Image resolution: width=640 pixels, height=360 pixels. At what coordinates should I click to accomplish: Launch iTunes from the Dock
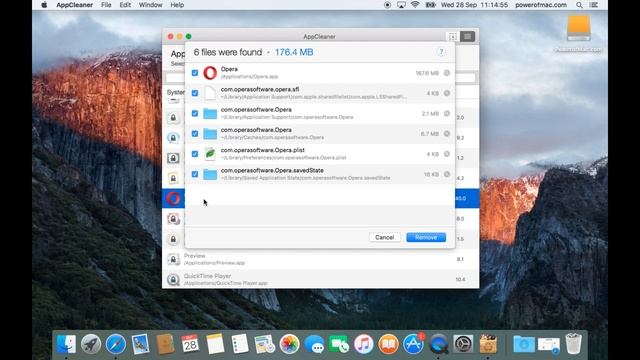pos(364,344)
